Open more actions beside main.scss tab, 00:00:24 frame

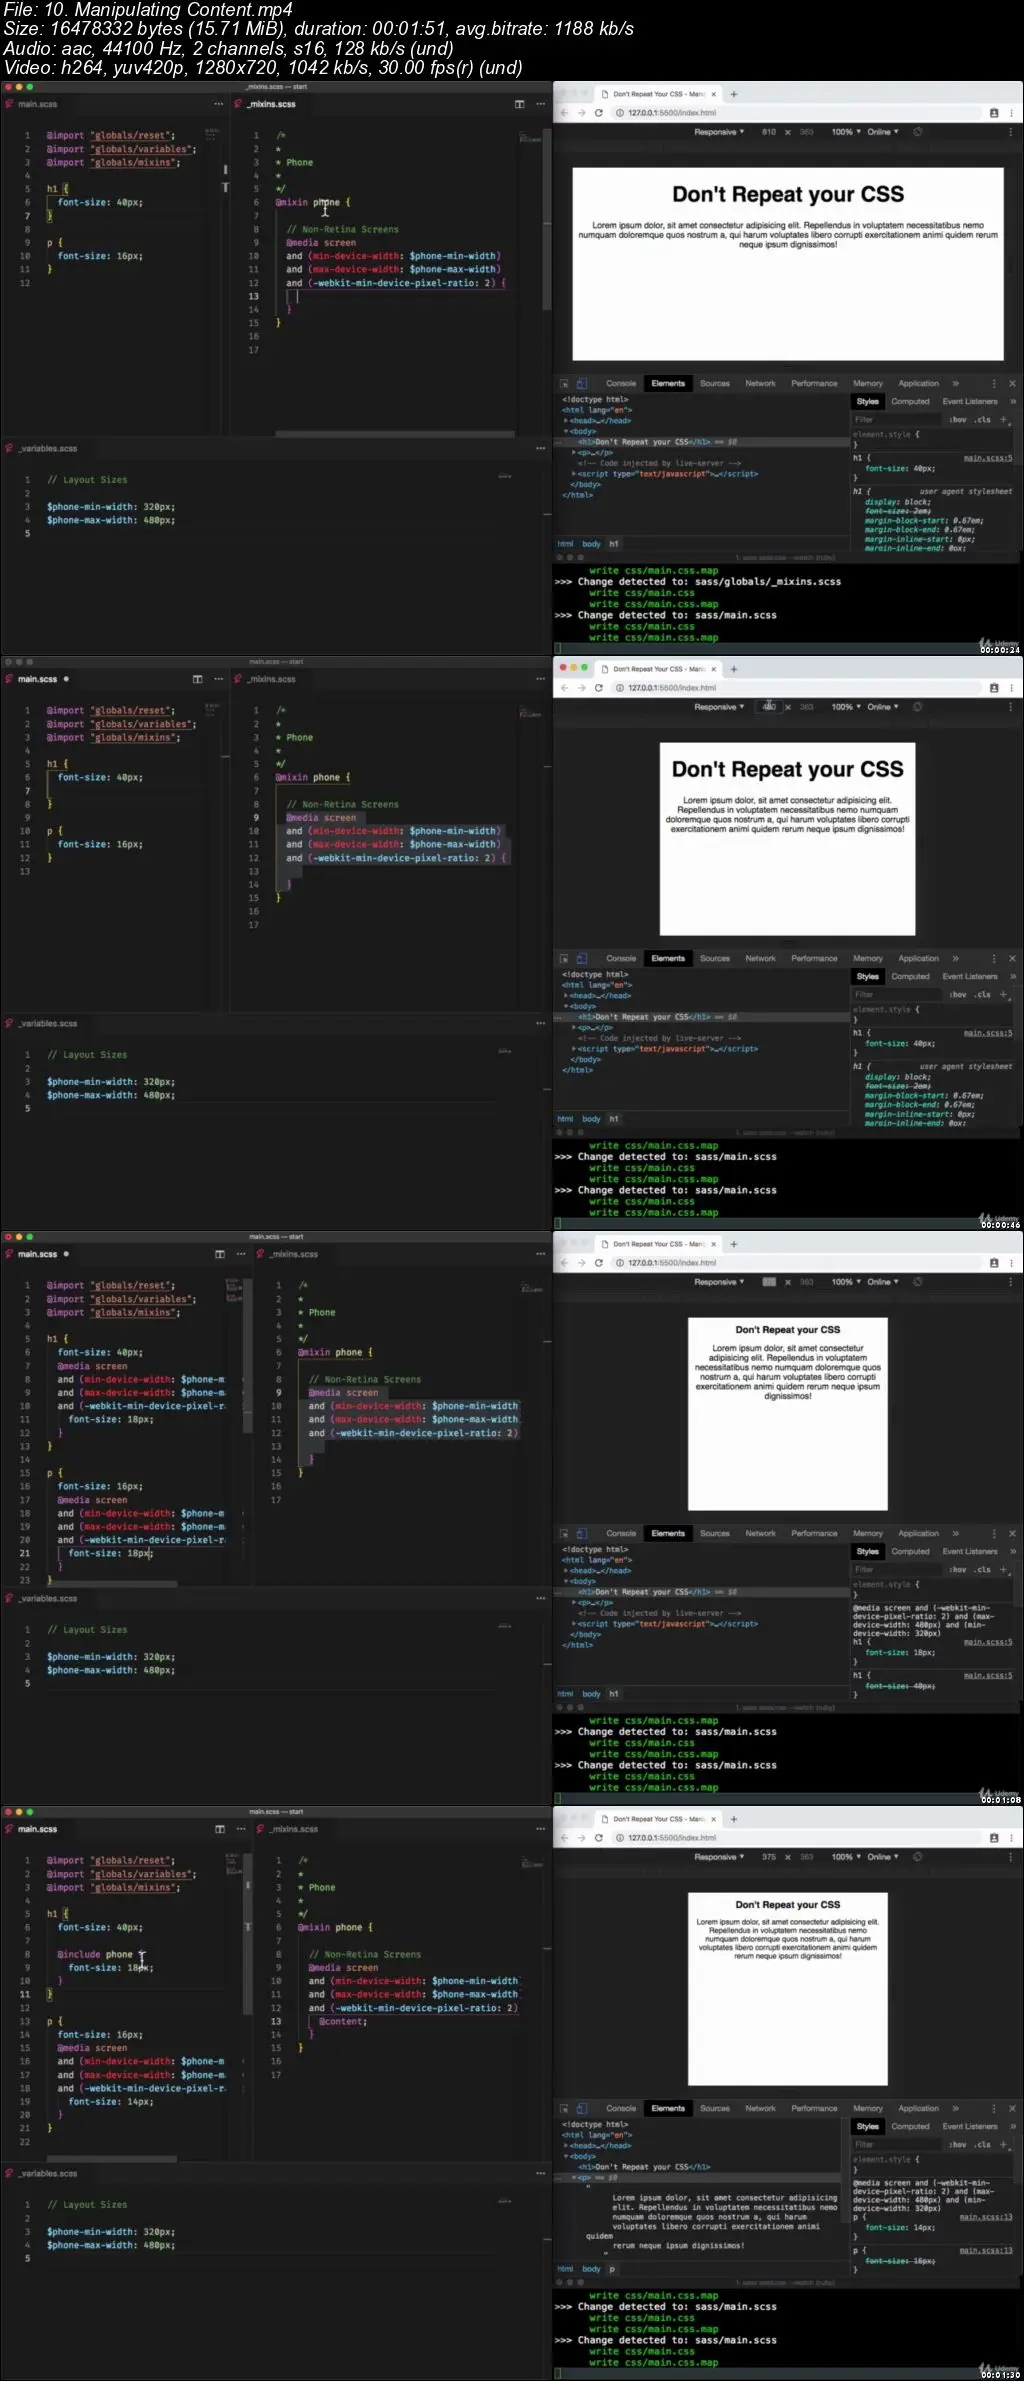pos(218,104)
